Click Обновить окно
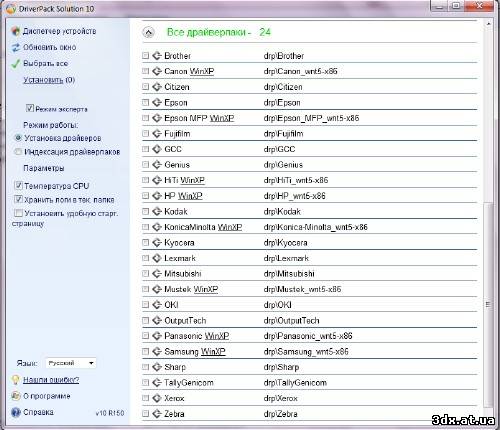The width and height of the screenshot is (500, 430). point(49,47)
